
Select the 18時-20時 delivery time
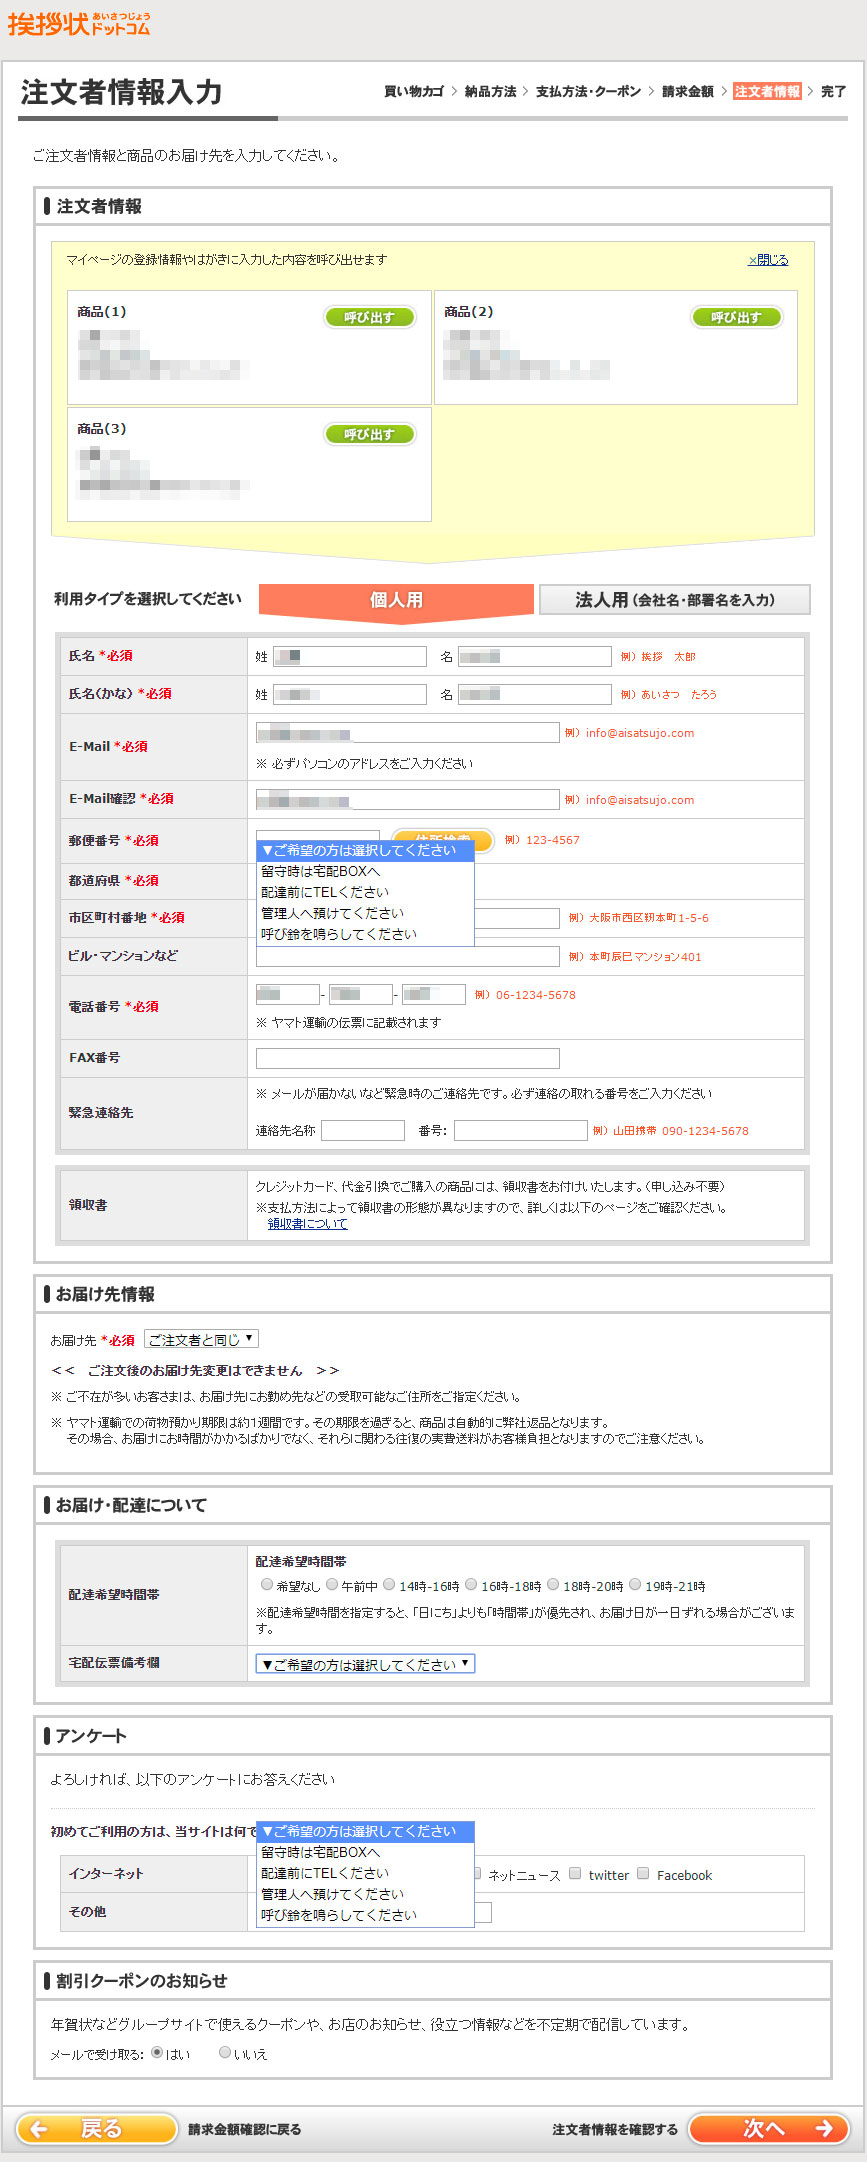coord(552,1584)
